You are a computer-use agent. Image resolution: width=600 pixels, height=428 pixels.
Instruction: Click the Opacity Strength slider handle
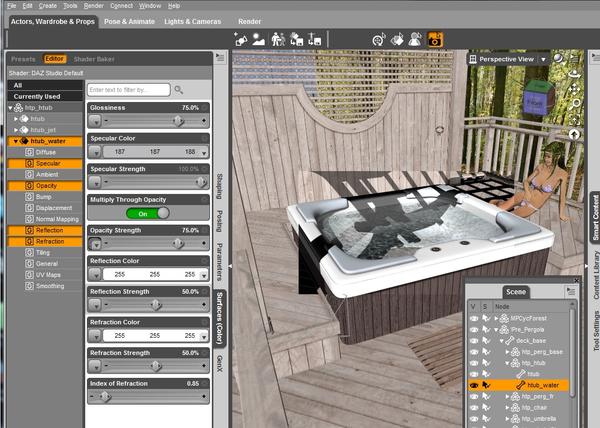point(178,243)
